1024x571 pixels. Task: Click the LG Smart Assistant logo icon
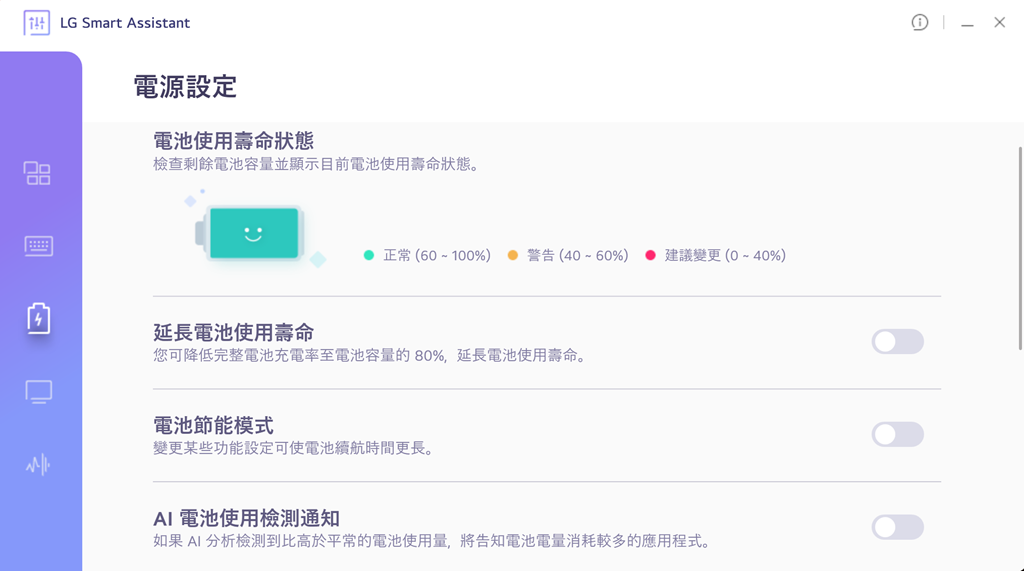click(x=37, y=23)
